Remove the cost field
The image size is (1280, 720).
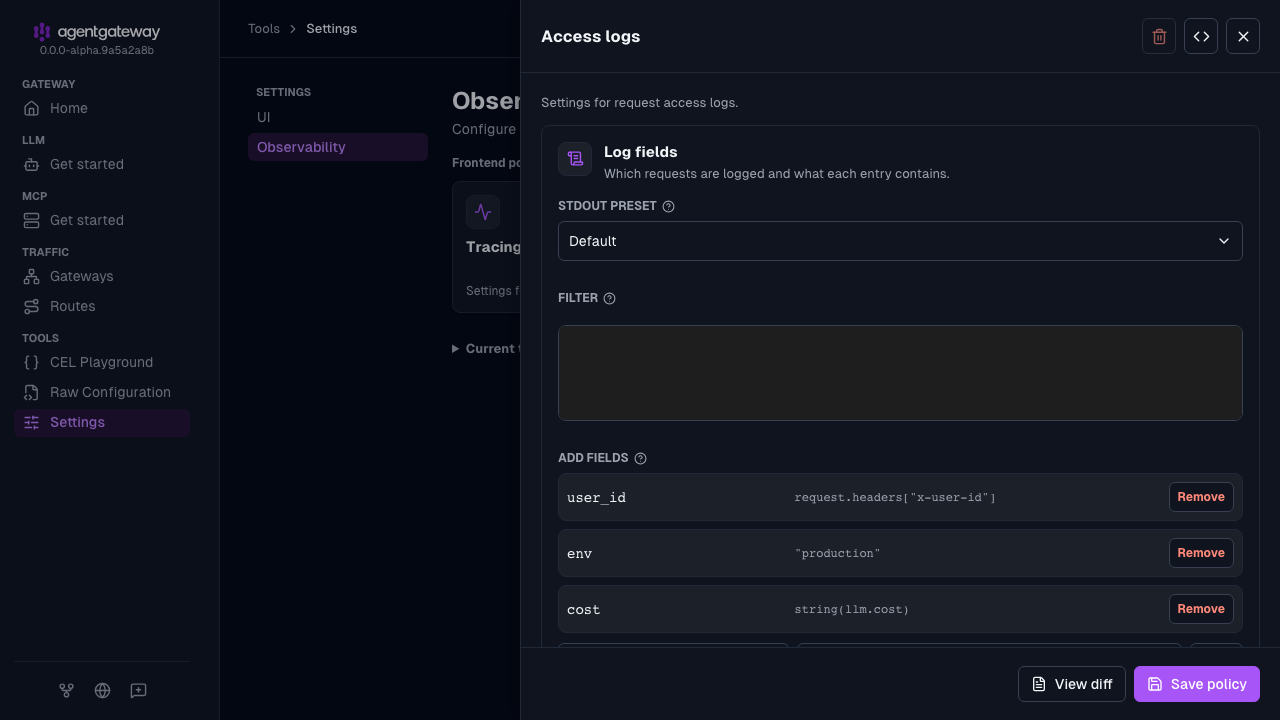(1201, 609)
